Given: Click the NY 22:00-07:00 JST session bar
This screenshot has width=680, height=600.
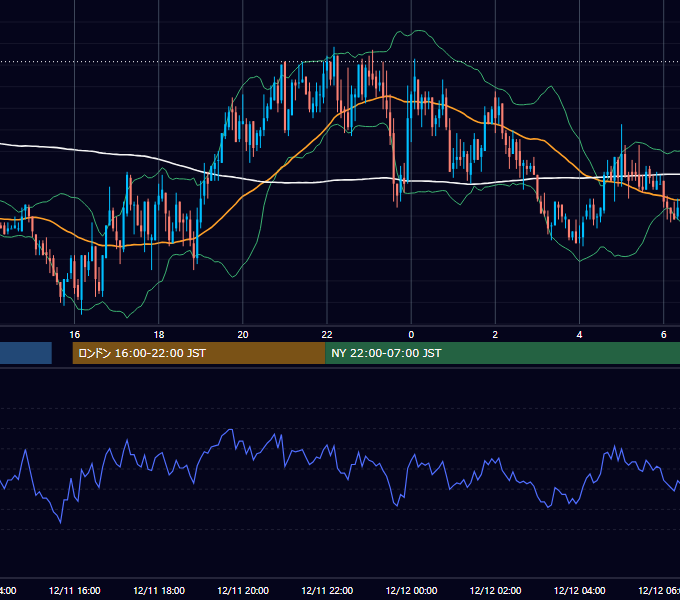Looking at the screenshot, I should (502, 353).
